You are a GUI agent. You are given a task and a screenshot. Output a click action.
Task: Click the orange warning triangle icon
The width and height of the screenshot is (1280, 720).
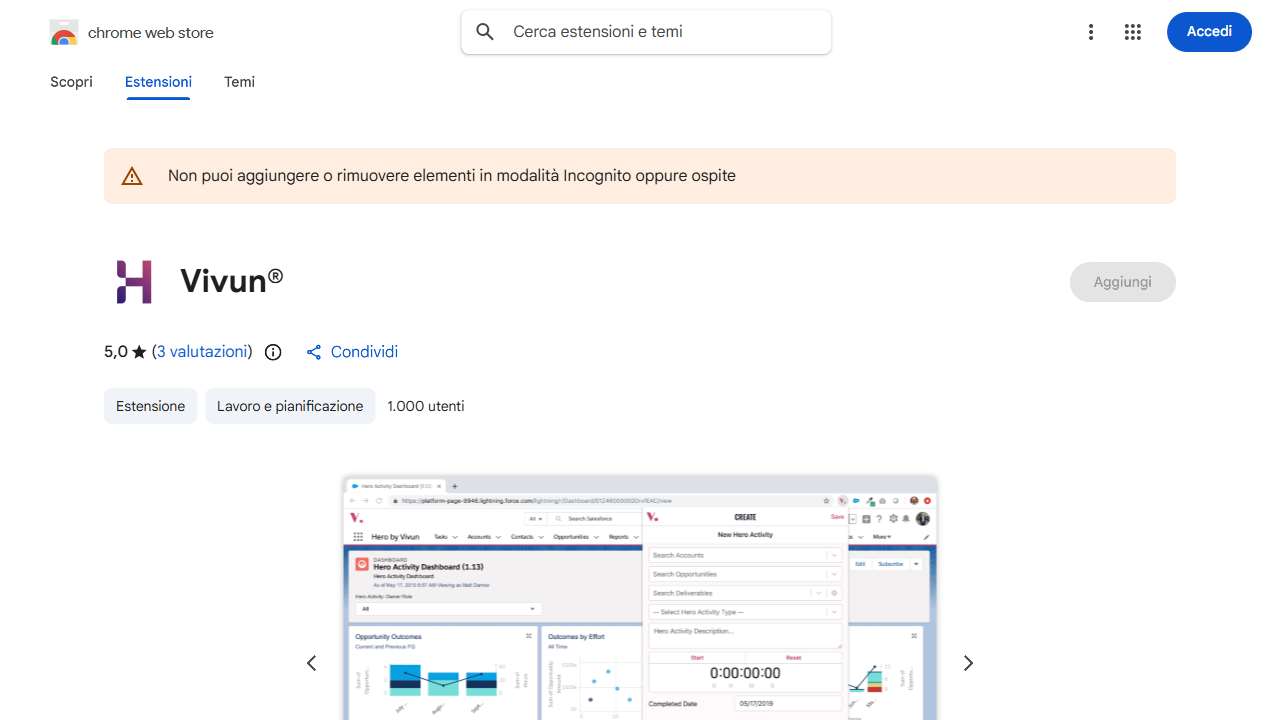[132, 176]
